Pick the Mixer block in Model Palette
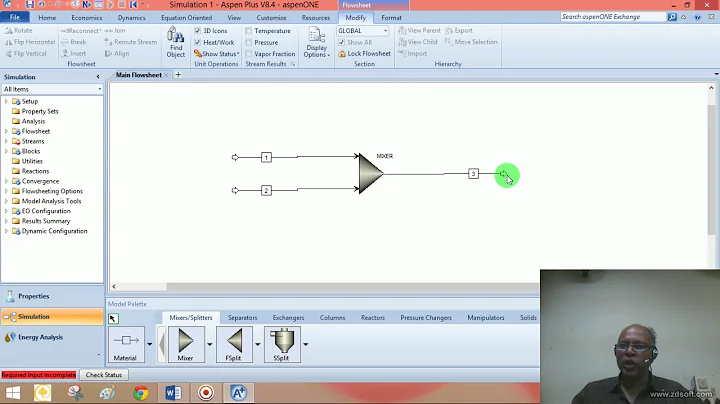The image size is (720, 404). click(186, 344)
